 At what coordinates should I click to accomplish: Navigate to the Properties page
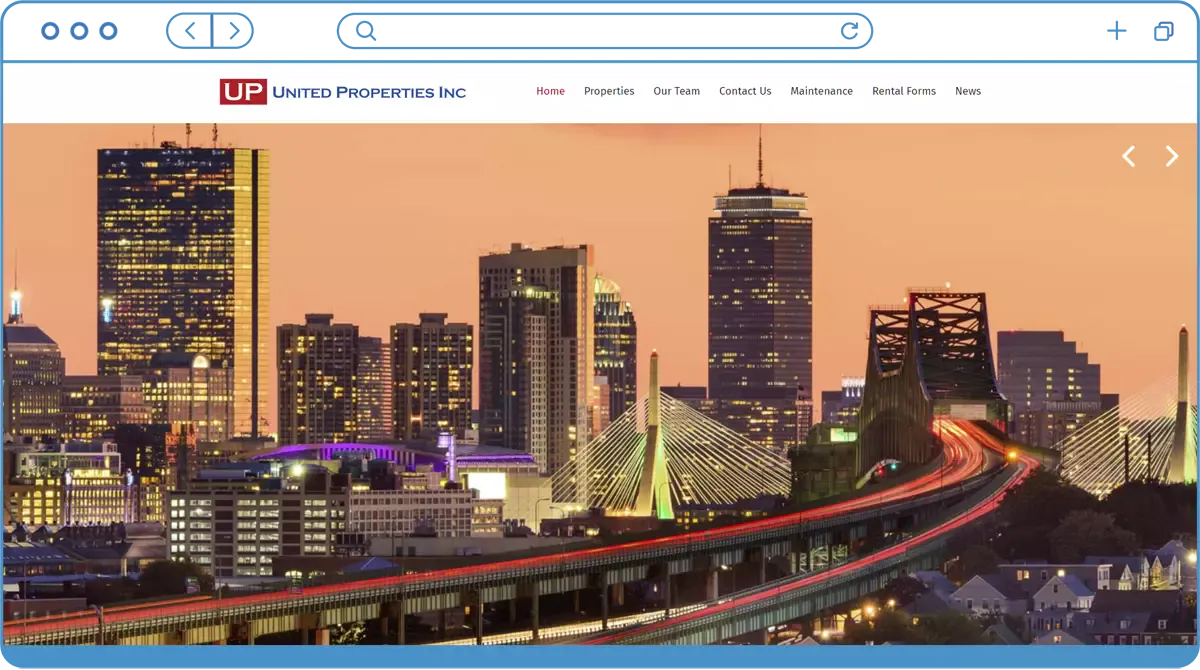coord(609,91)
